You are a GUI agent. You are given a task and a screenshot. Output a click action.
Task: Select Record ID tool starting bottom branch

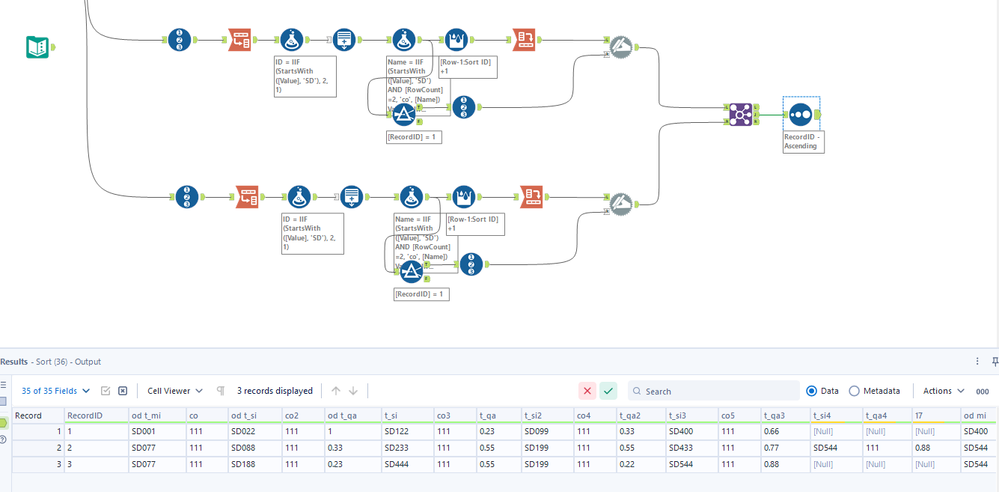187,197
